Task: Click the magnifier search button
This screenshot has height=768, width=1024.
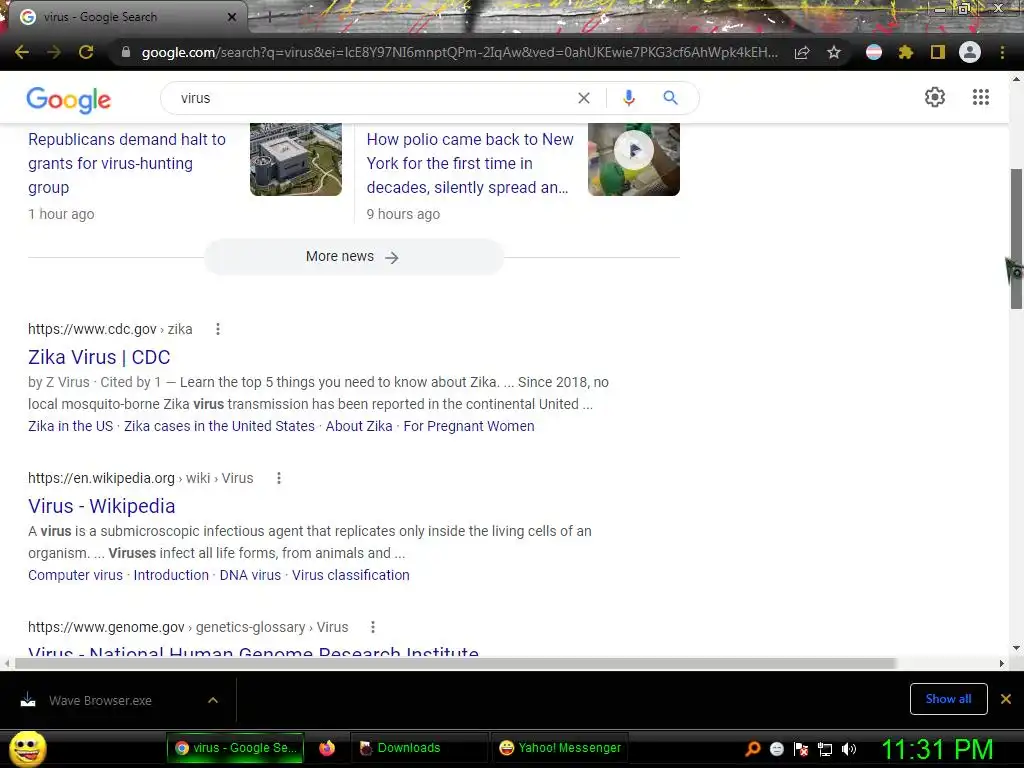Action: pyautogui.click(x=671, y=98)
